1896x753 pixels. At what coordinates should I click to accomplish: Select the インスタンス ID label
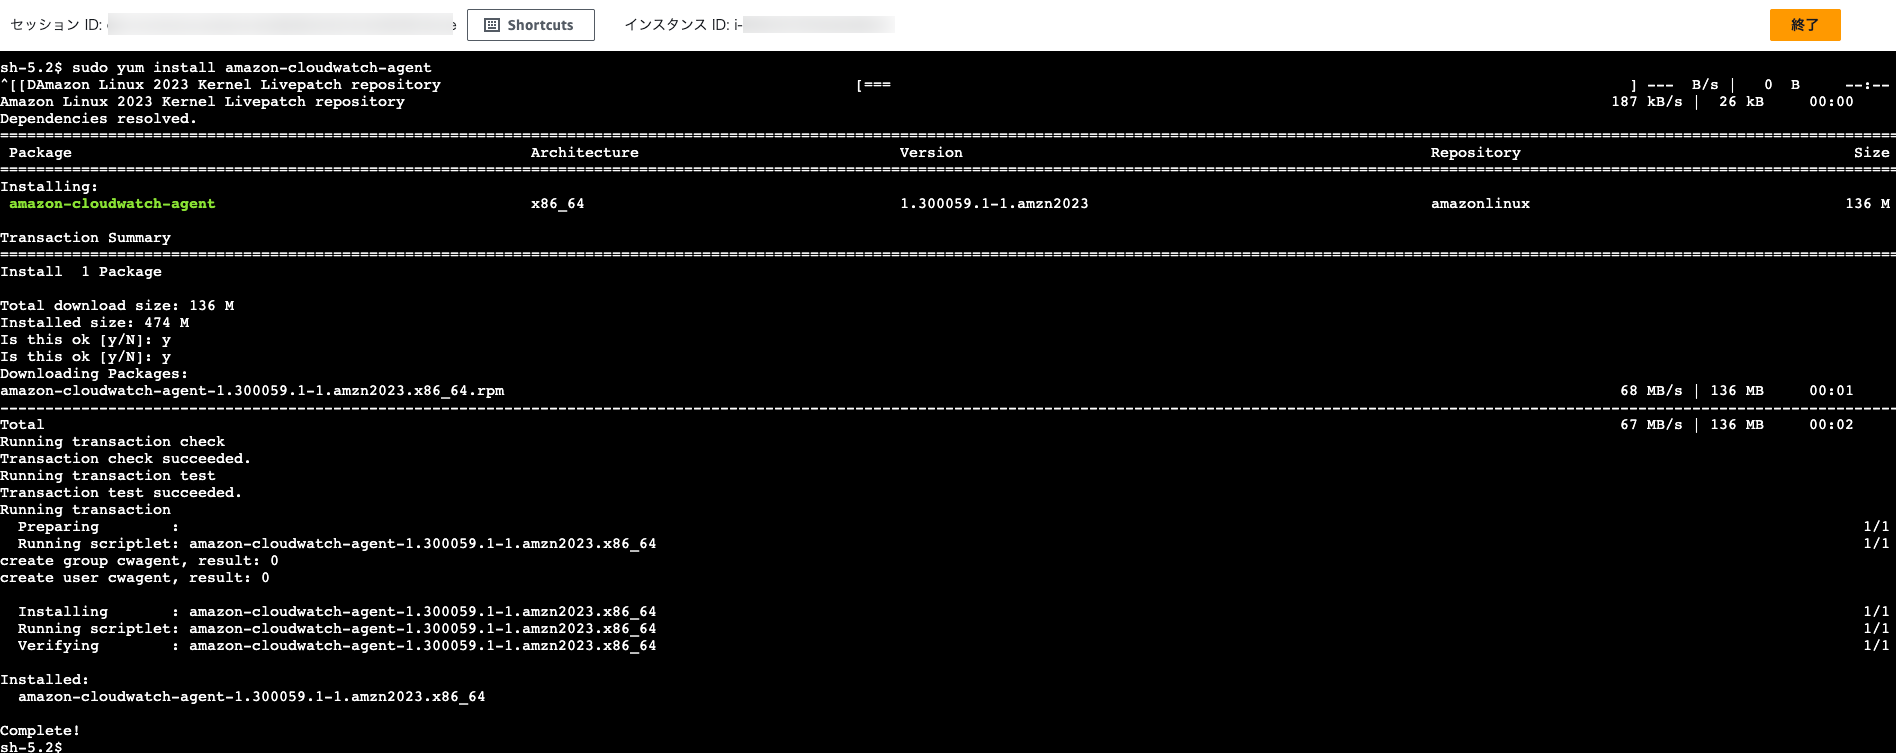(678, 25)
